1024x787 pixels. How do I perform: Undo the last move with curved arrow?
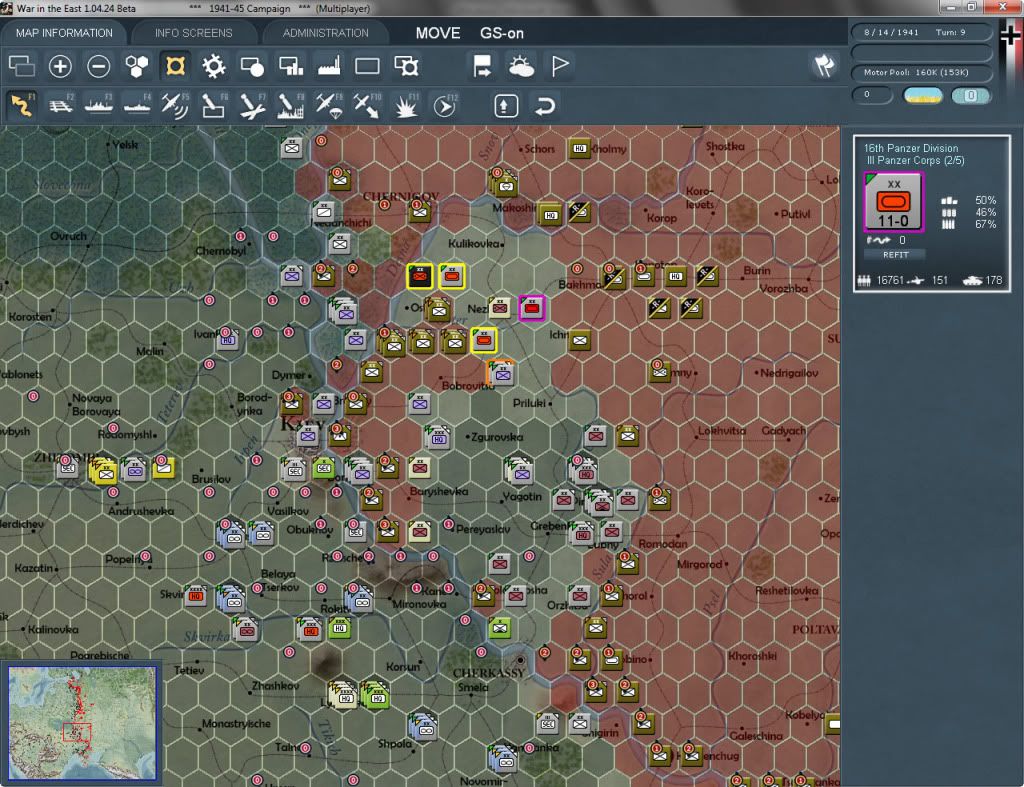(x=545, y=105)
